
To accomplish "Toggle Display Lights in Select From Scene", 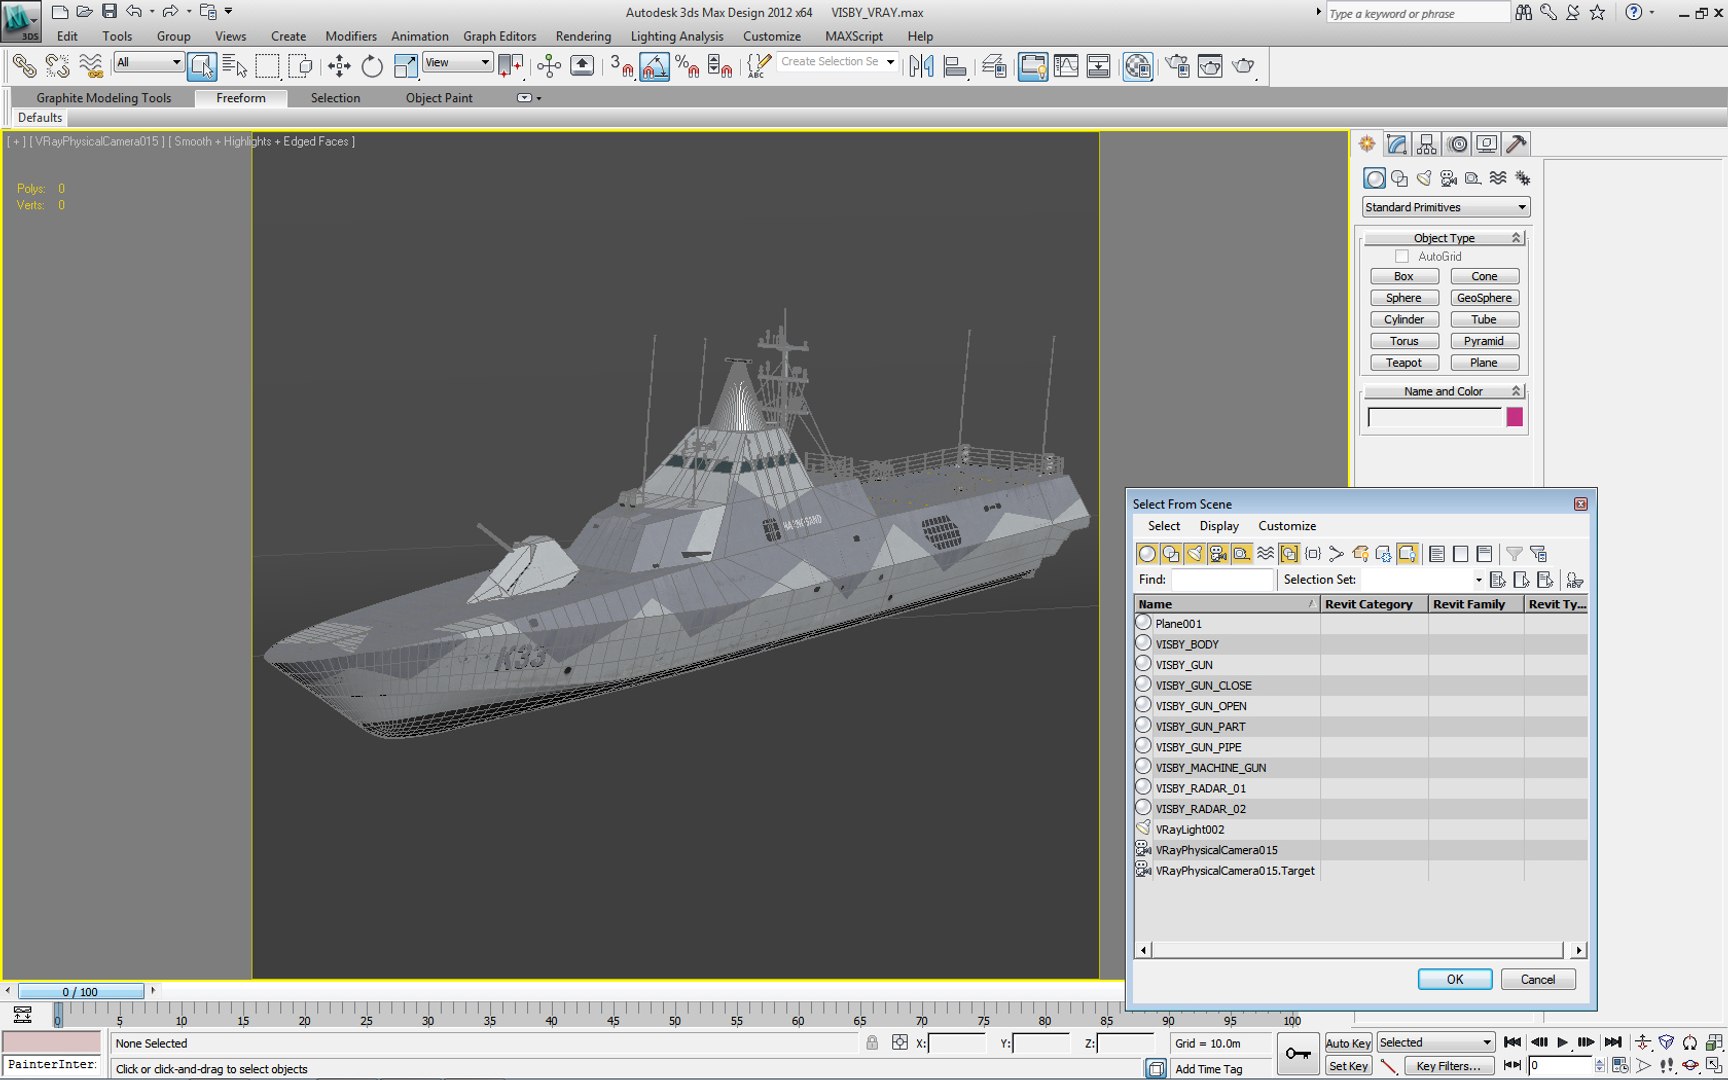I will pyautogui.click(x=1194, y=554).
